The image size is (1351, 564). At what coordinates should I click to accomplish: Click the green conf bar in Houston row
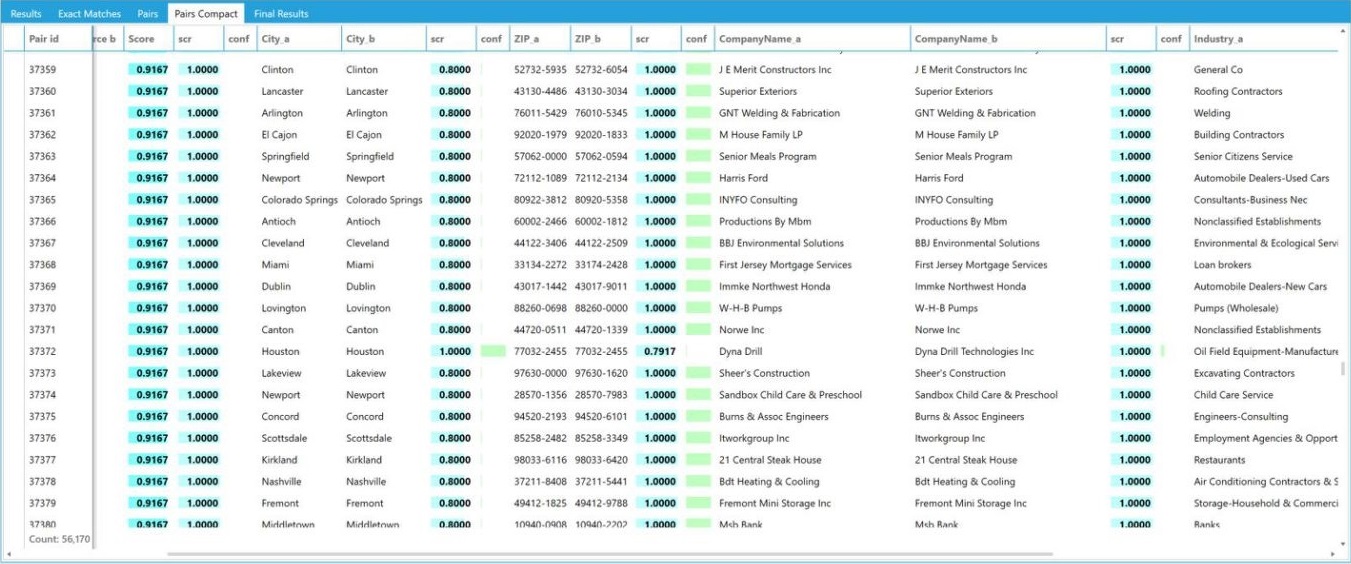[x=492, y=352]
